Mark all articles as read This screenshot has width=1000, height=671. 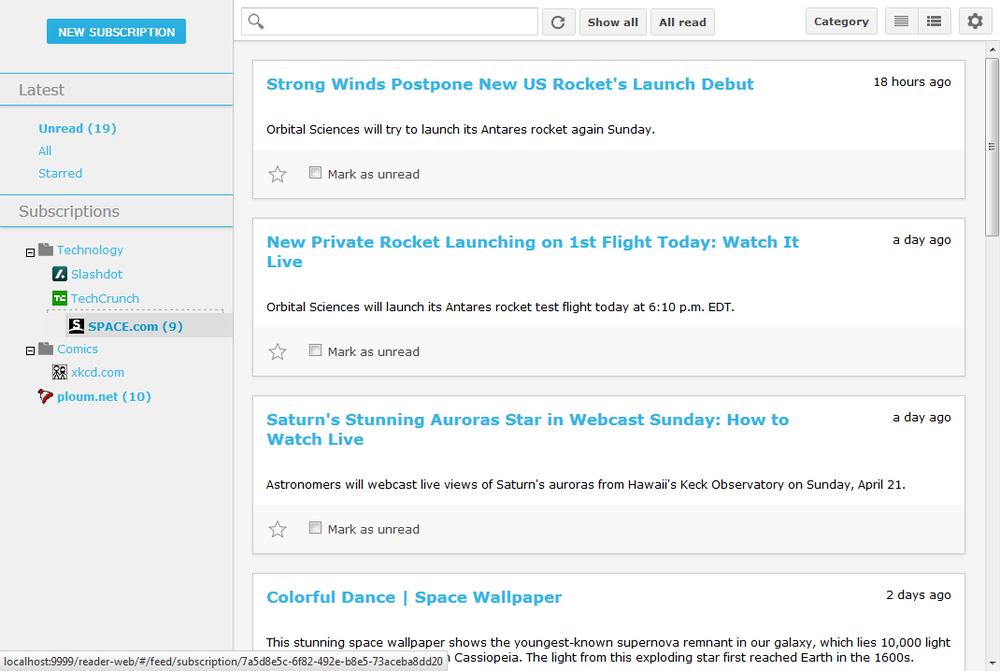click(682, 21)
